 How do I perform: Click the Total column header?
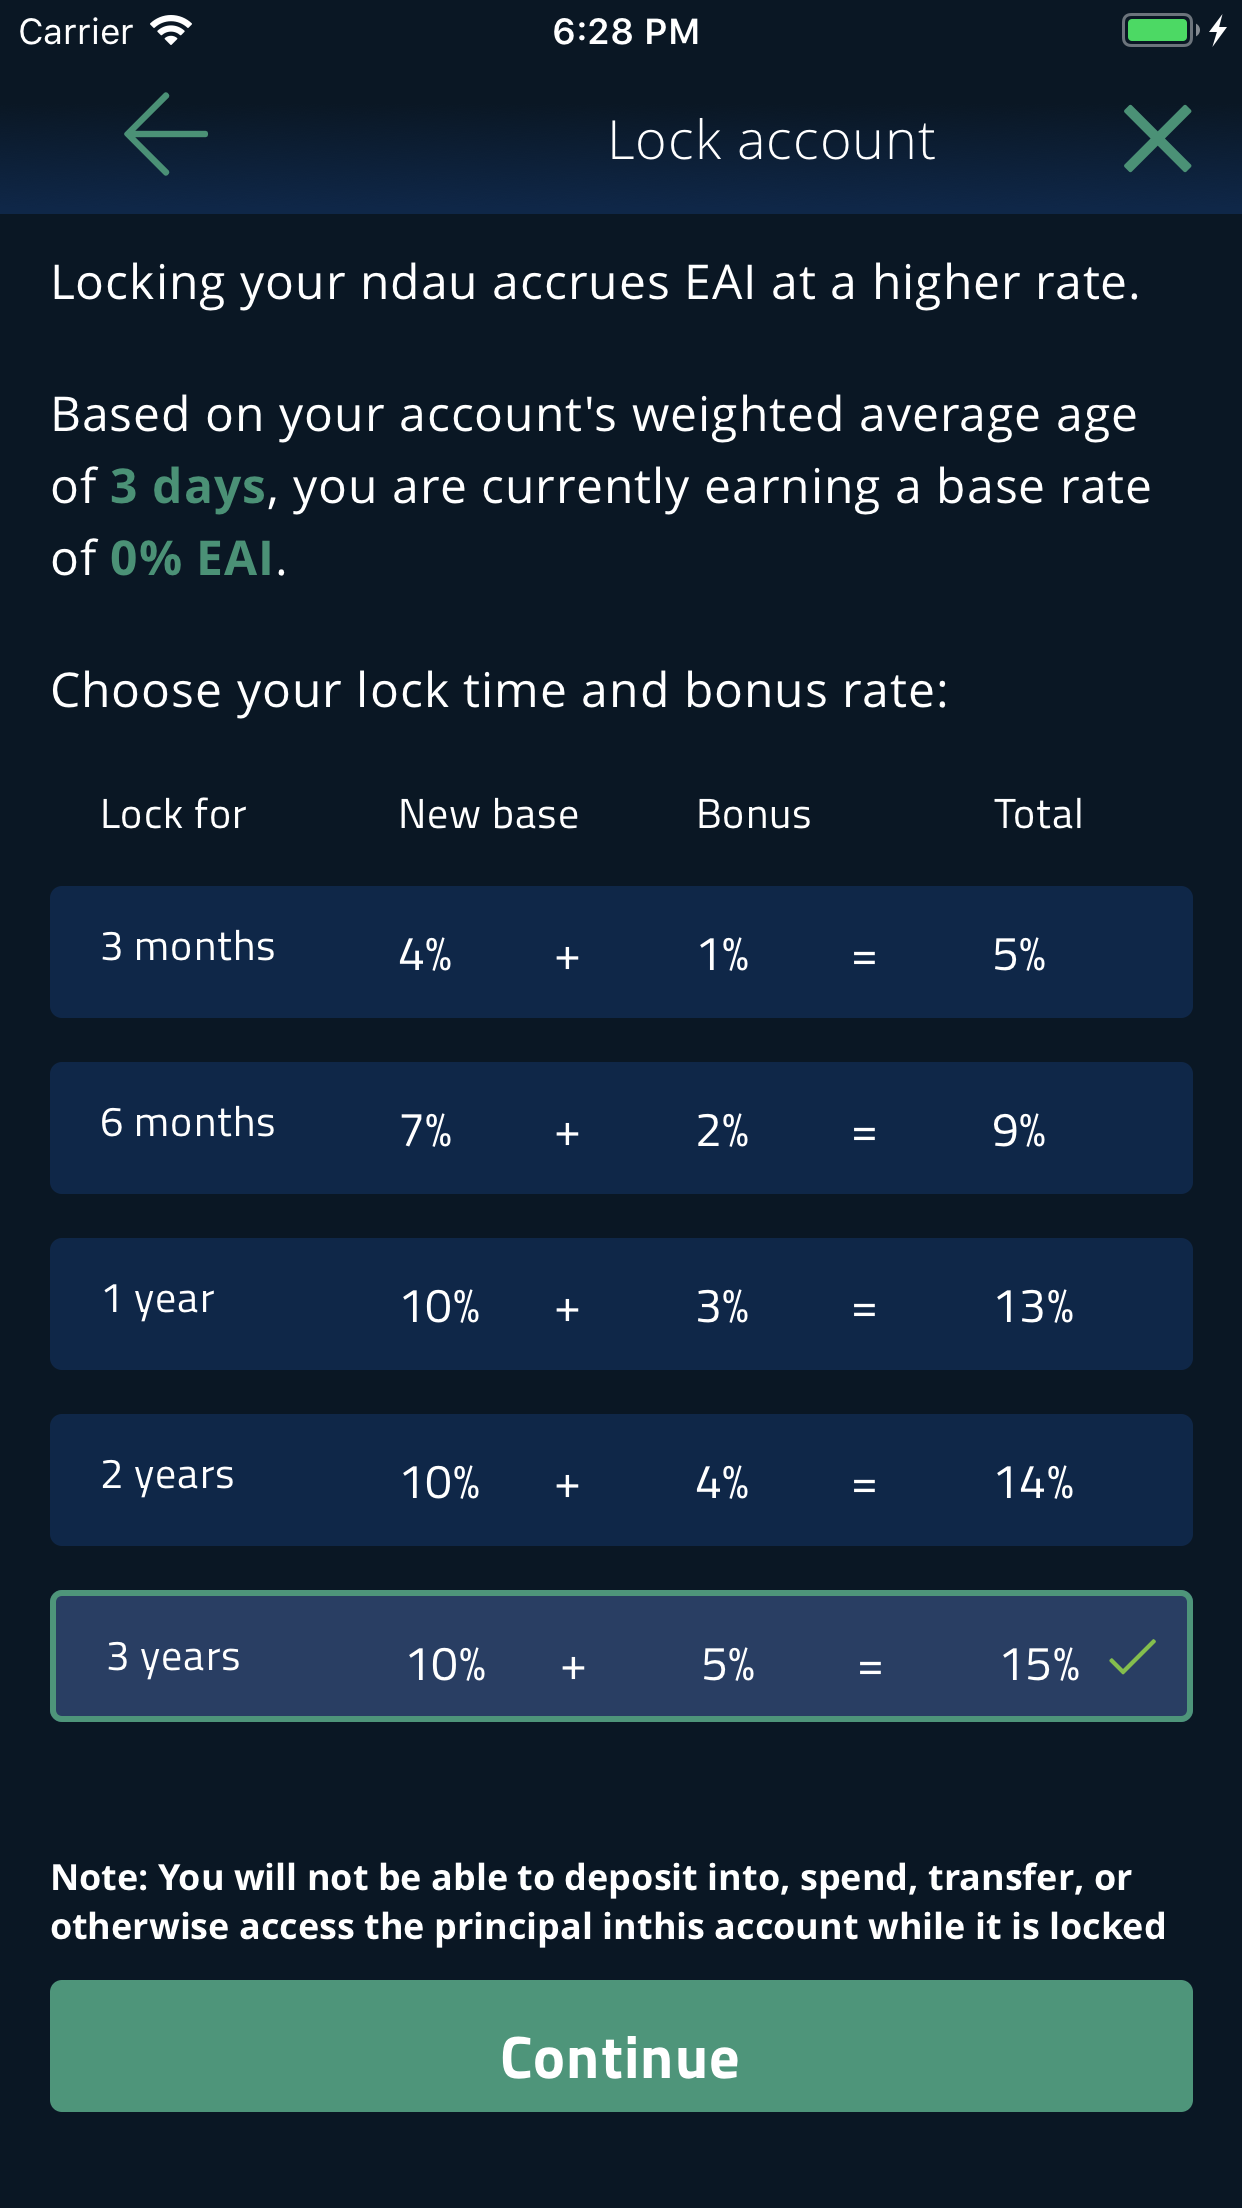(1037, 814)
